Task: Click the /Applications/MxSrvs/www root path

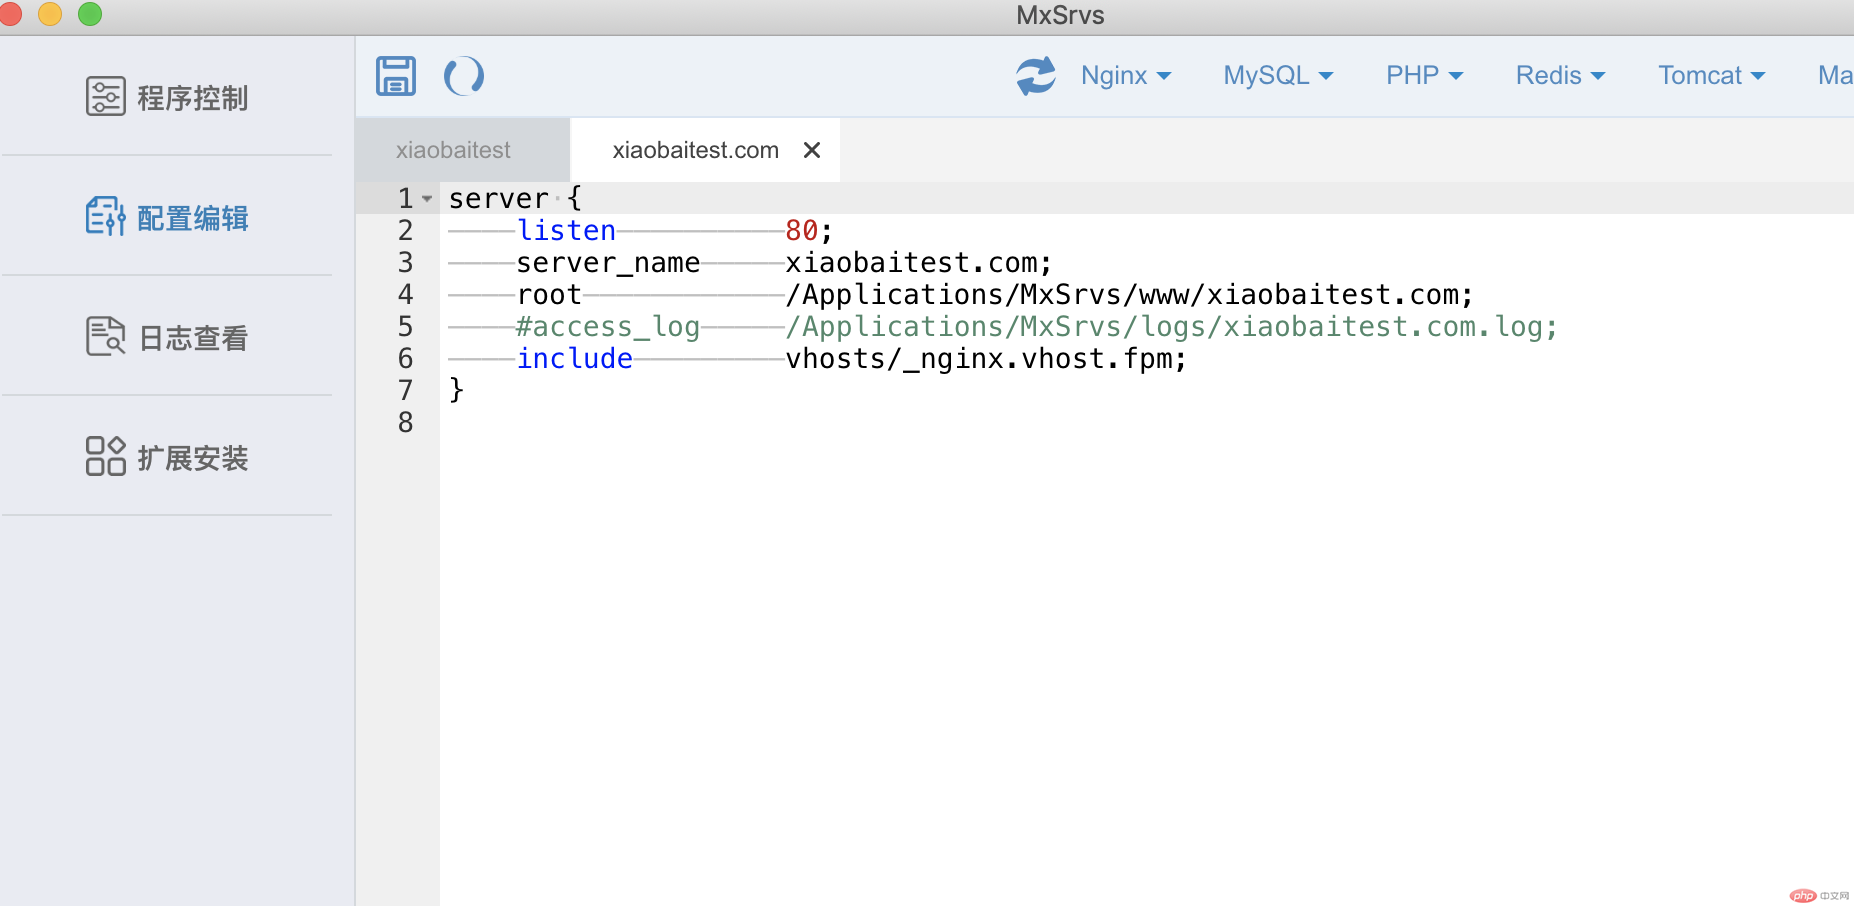Action: [1129, 295]
